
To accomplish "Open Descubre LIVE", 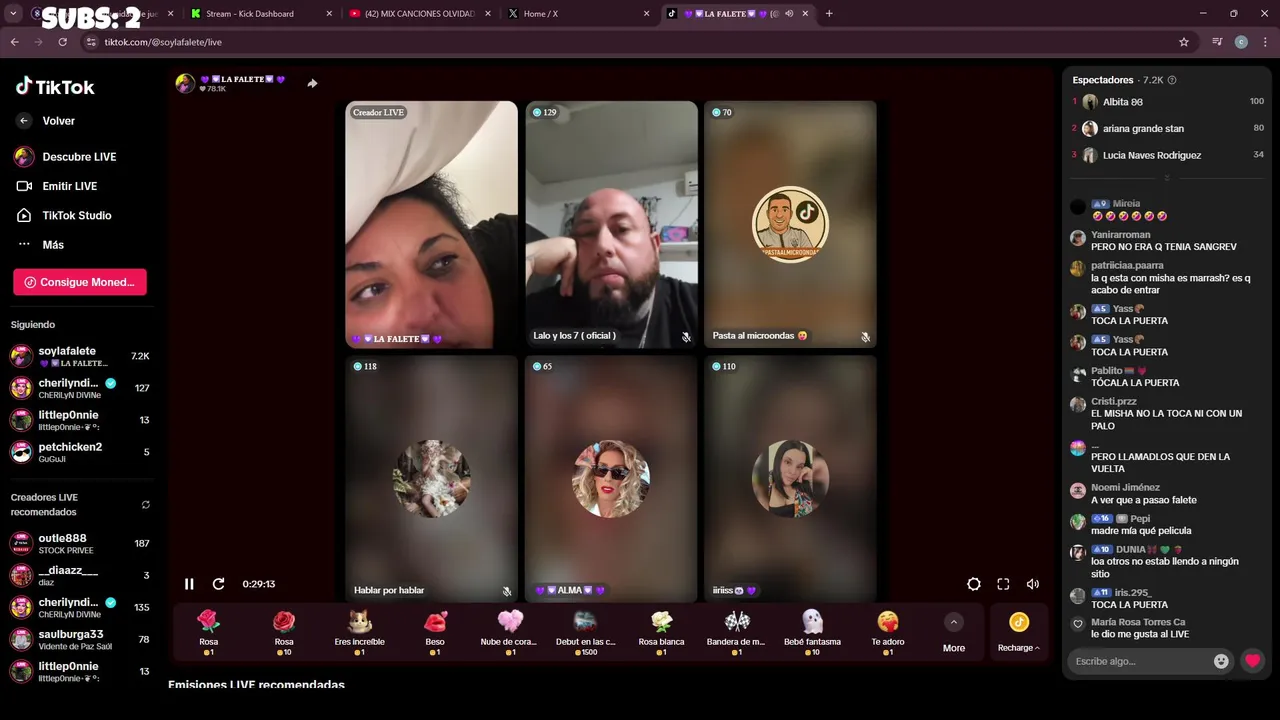I will pyautogui.click(x=66, y=157).
